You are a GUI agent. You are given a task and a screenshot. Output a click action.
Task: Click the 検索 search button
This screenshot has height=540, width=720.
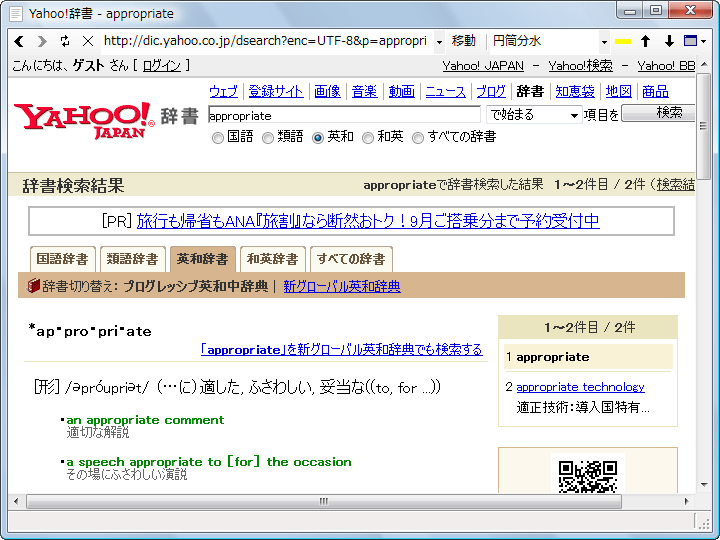coord(657,113)
